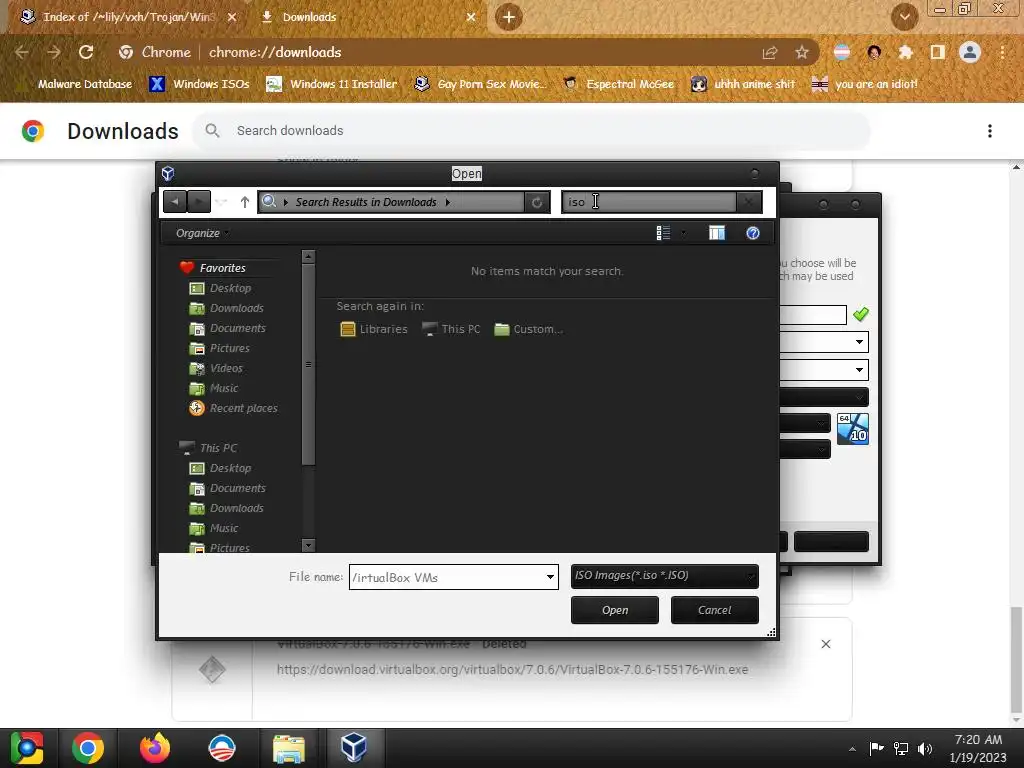Click Search downloads field
The width and height of the screenshot is (1024, 768).
pos(531,131)
